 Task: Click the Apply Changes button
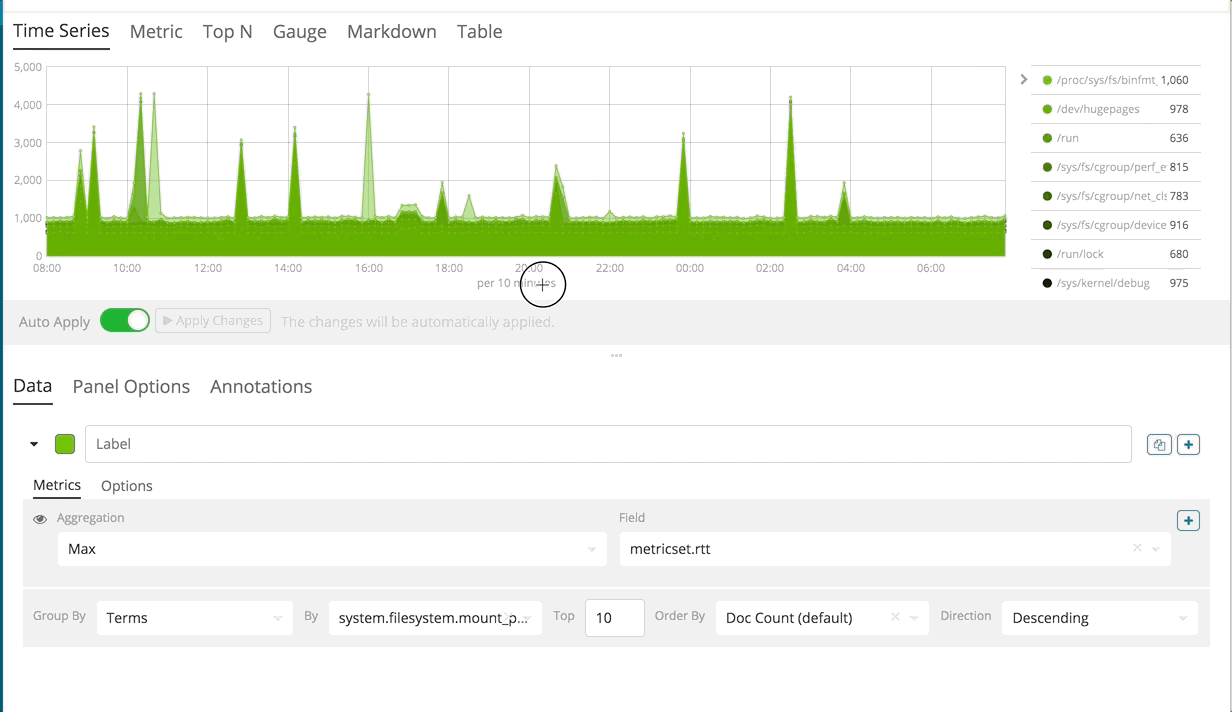213,321
